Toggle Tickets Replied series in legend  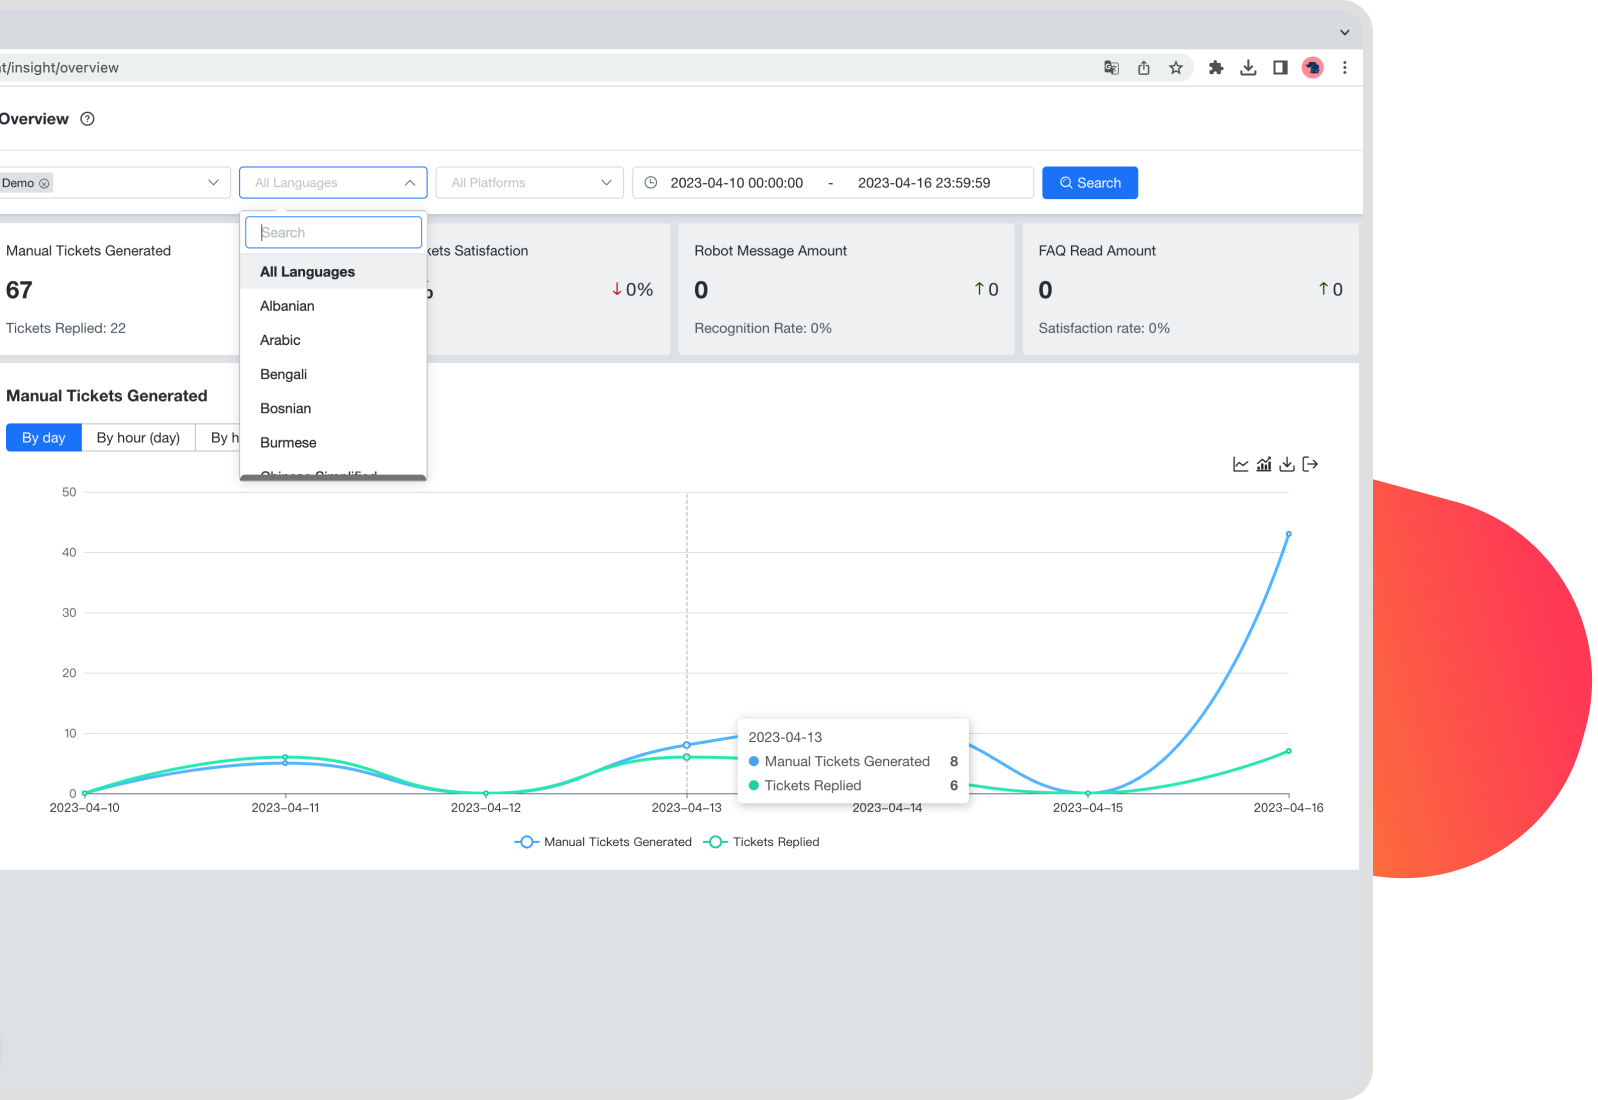(762, 842)
